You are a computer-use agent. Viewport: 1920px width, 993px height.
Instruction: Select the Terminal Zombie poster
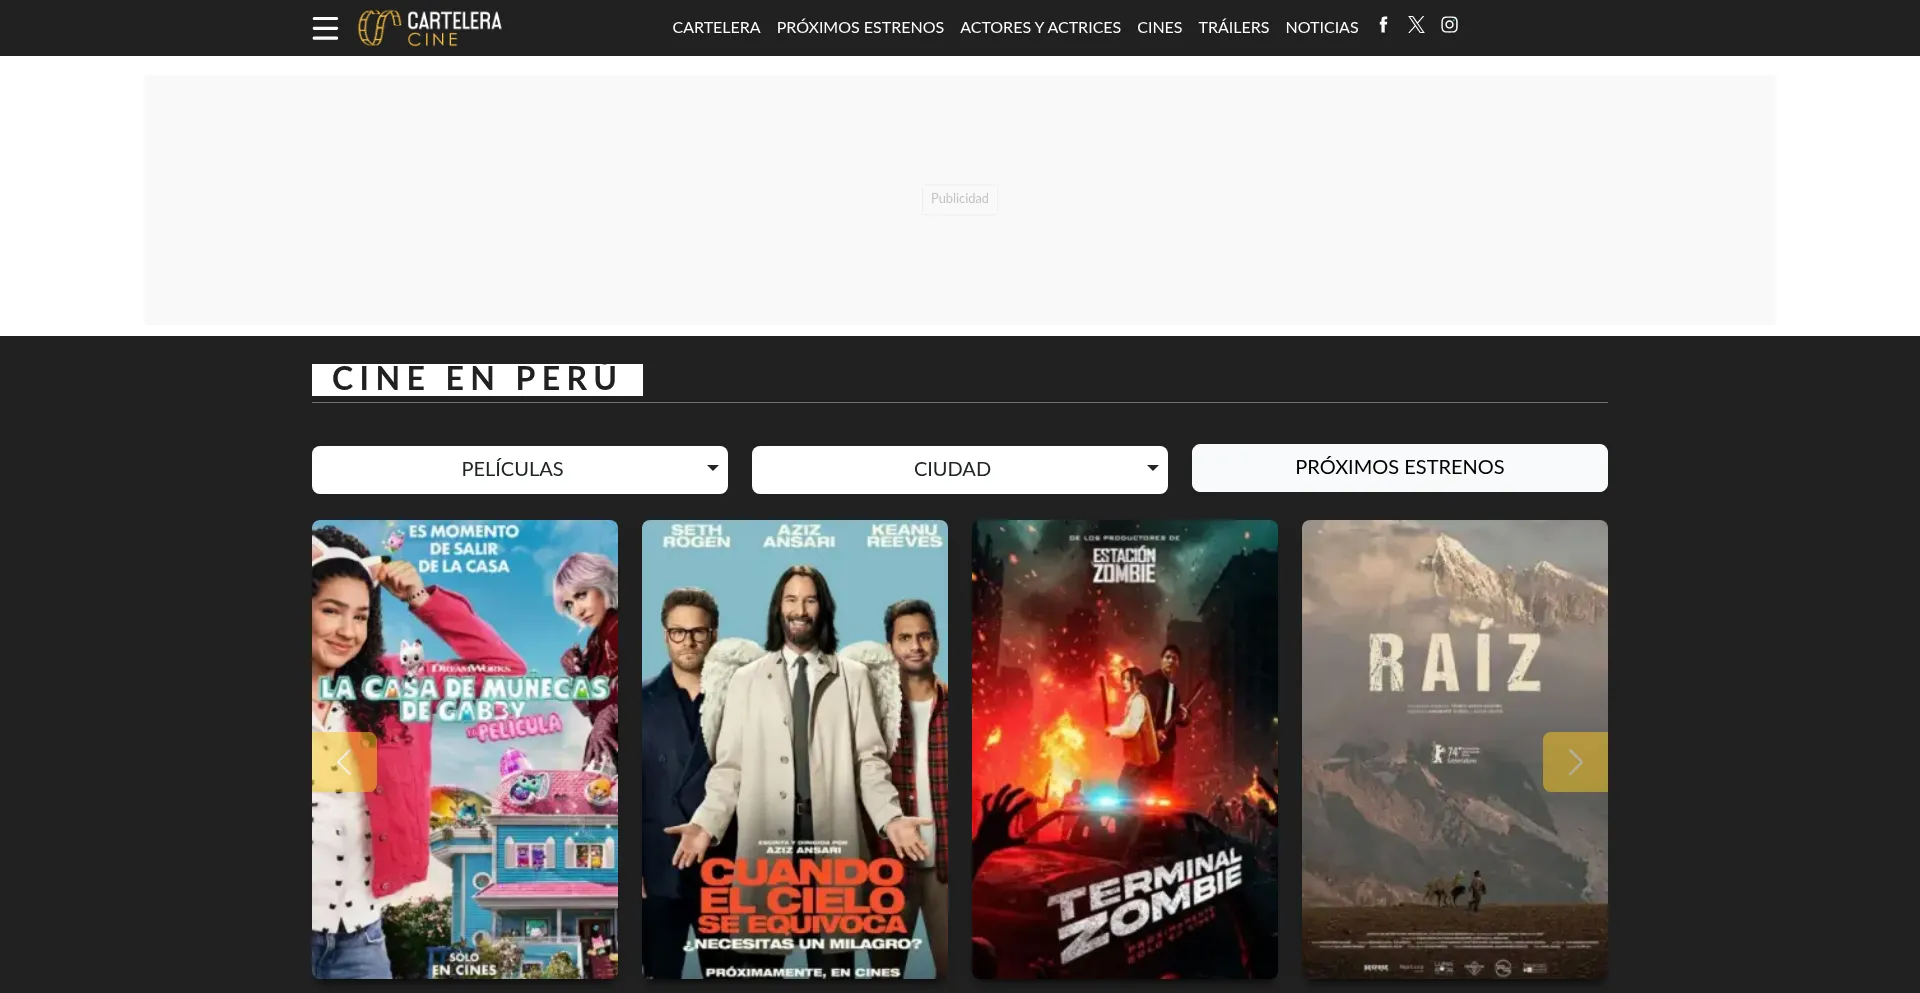1124,748
